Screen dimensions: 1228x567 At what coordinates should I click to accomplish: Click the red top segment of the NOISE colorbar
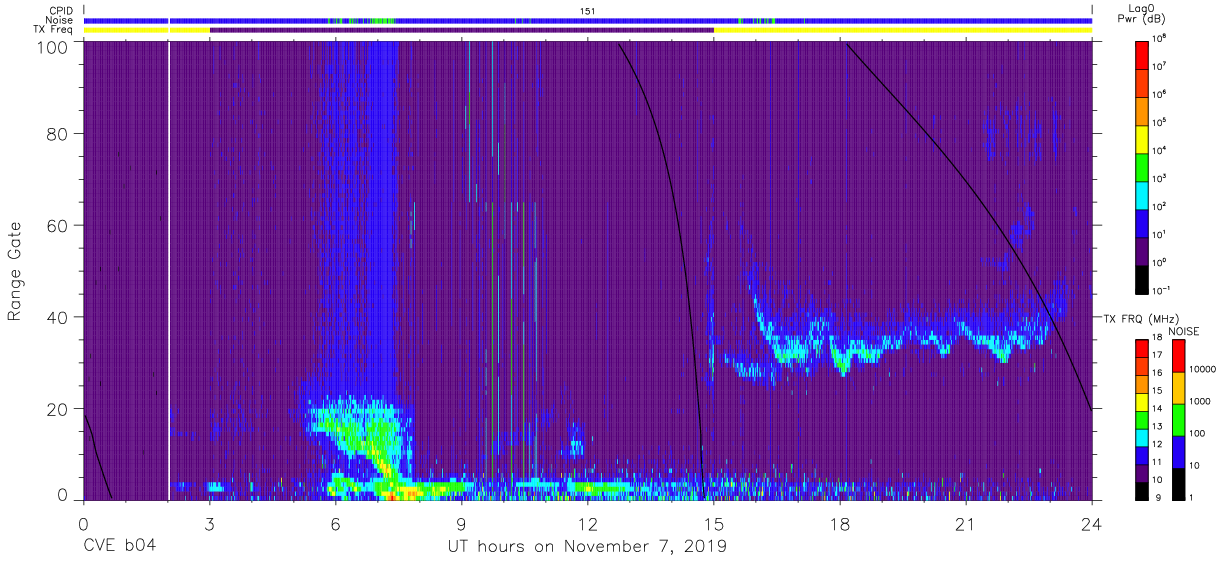[x=1178, y=356]
